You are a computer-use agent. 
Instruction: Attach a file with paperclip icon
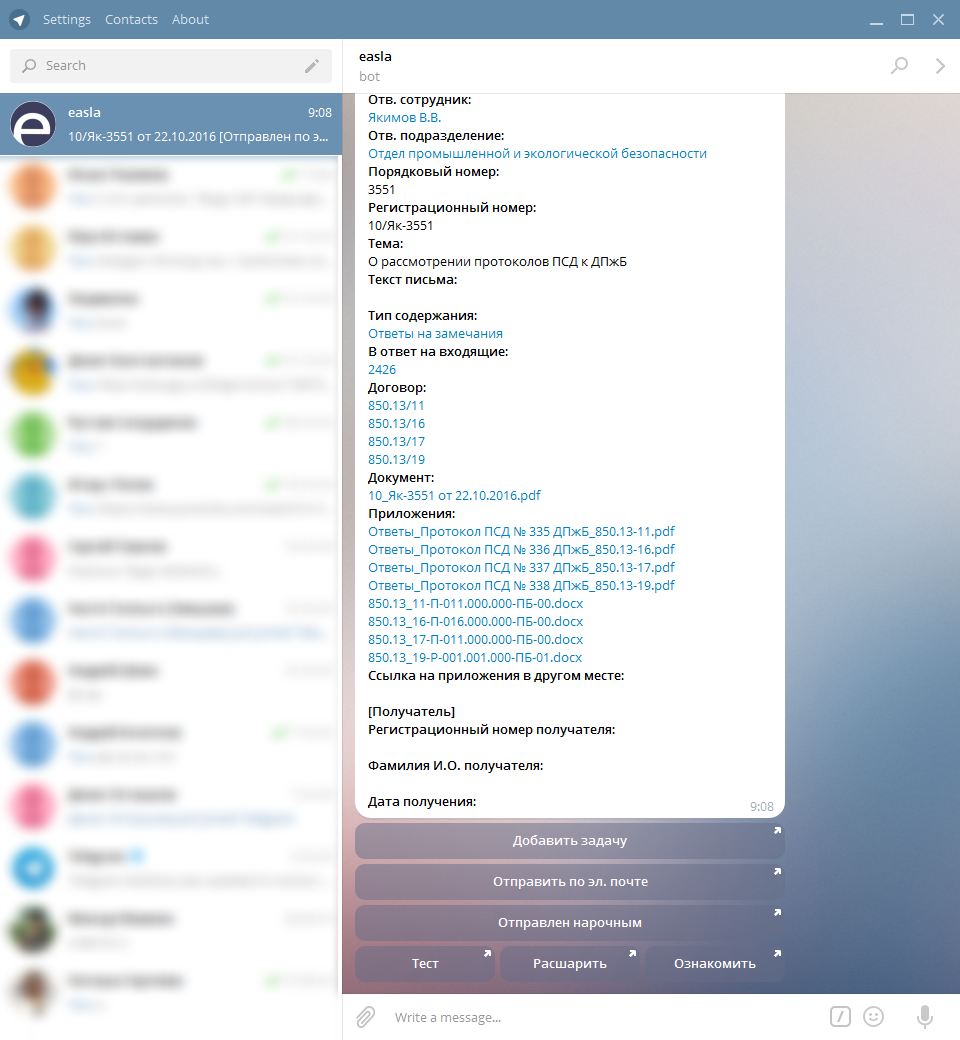click(x=366, y=1017)
